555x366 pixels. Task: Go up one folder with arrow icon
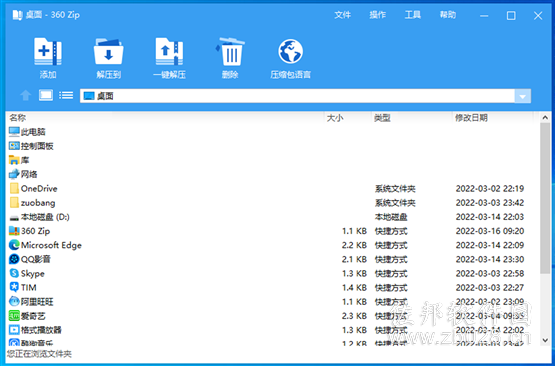[25, 95]
